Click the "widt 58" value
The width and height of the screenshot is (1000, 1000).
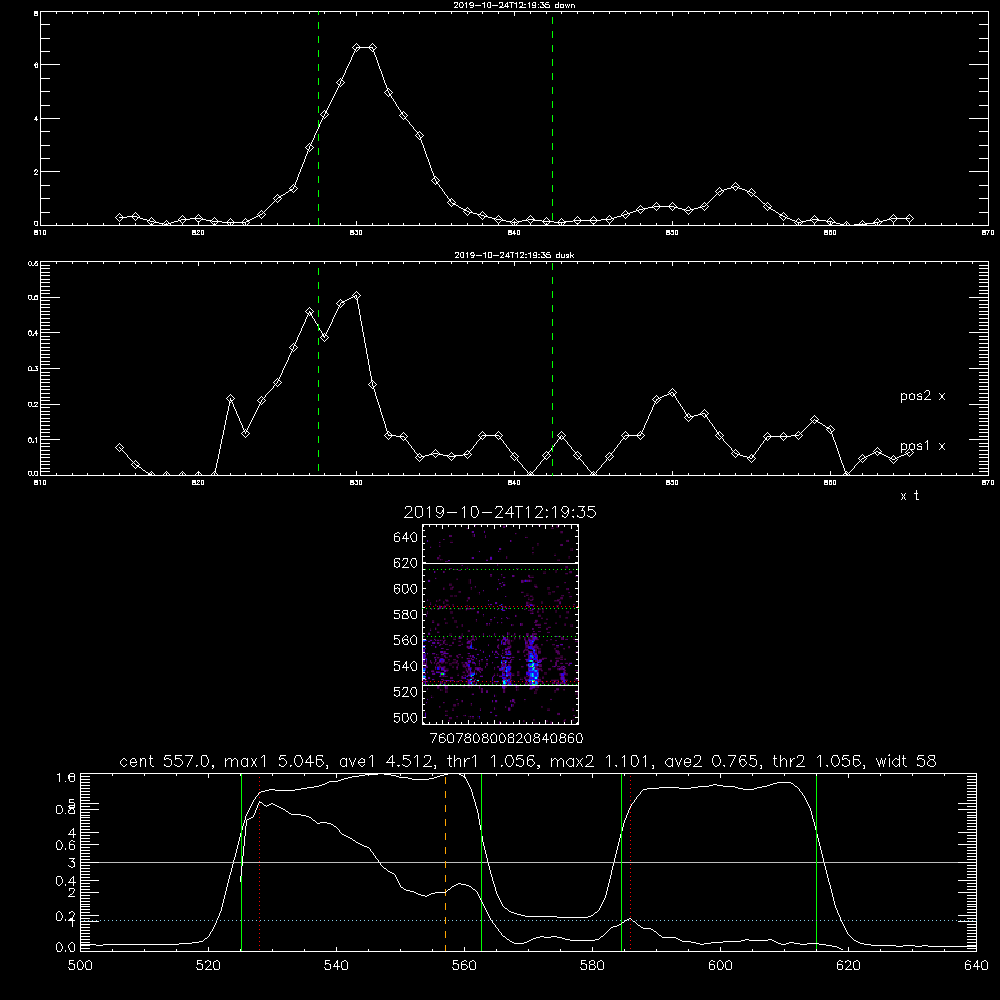click(x=906, y=761)
